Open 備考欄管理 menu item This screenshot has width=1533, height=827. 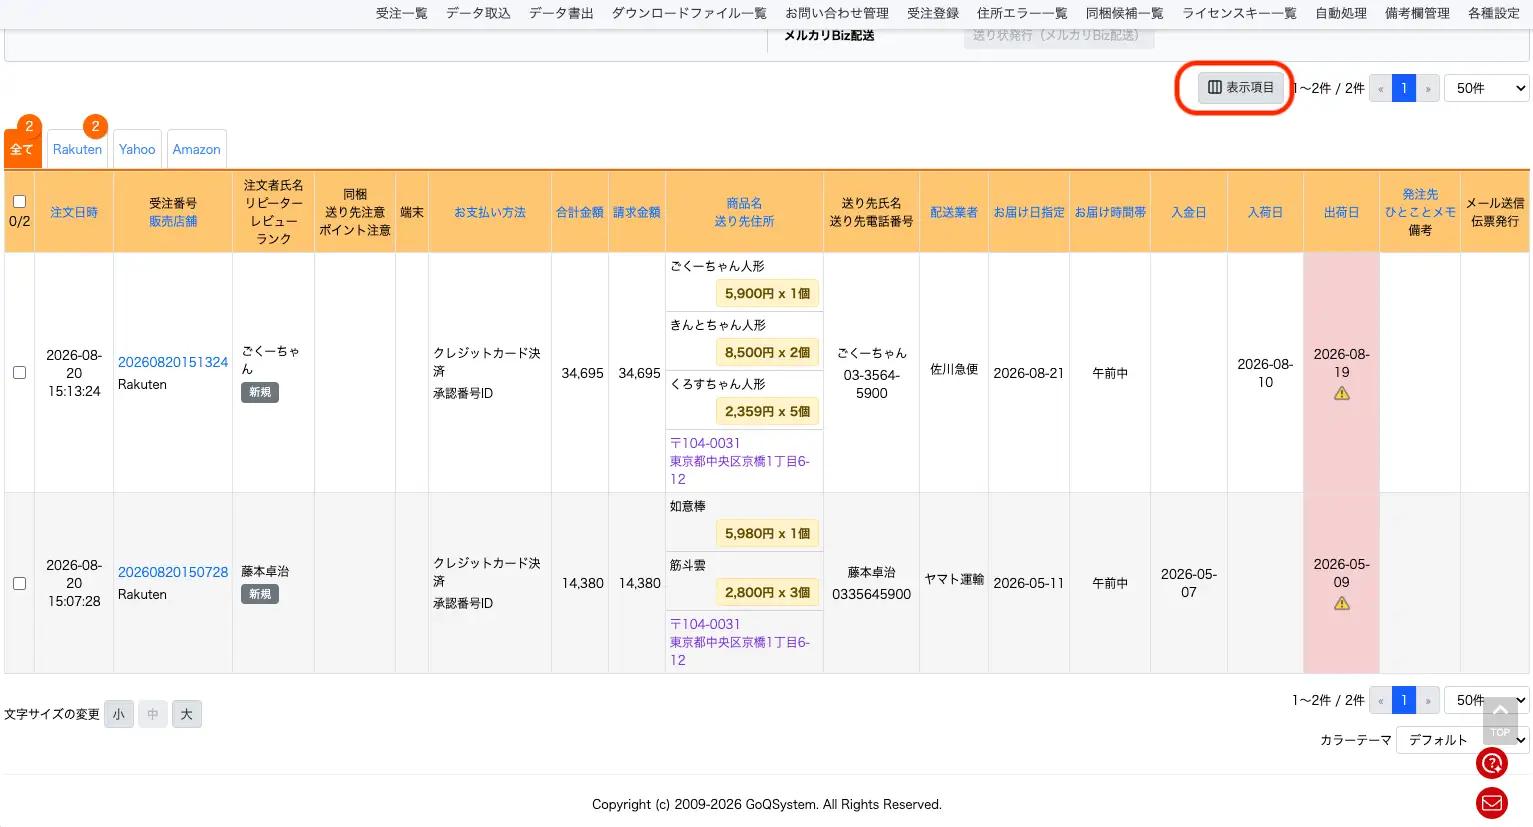(1417, 13)
